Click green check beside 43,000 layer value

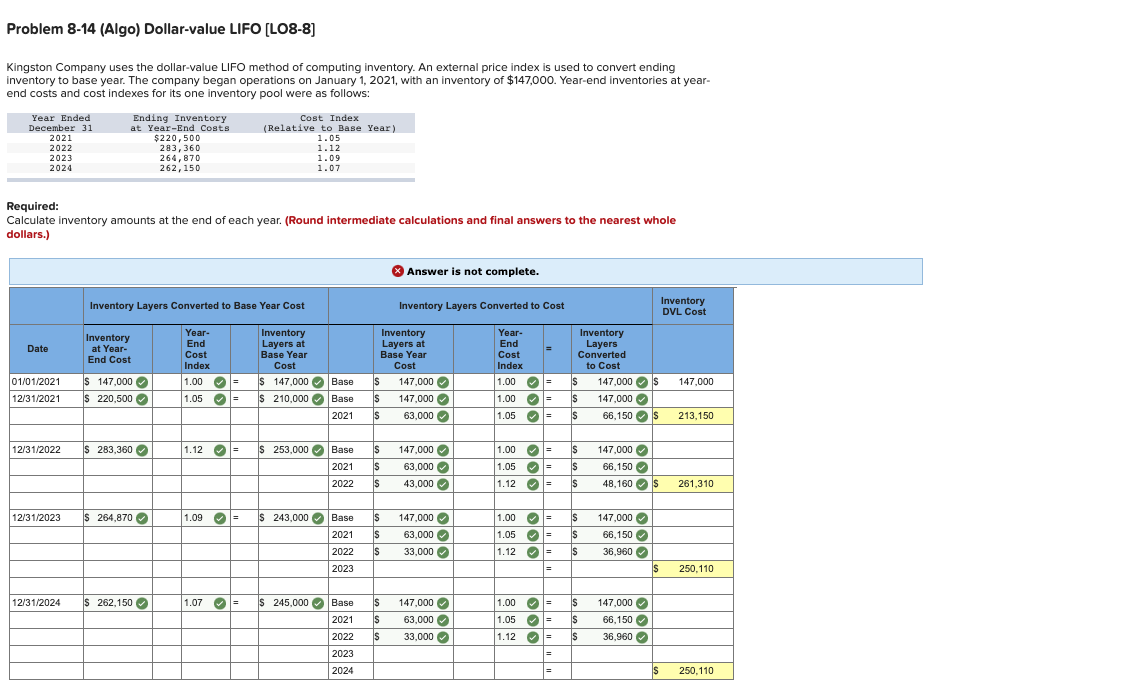[x=443, y=485]
